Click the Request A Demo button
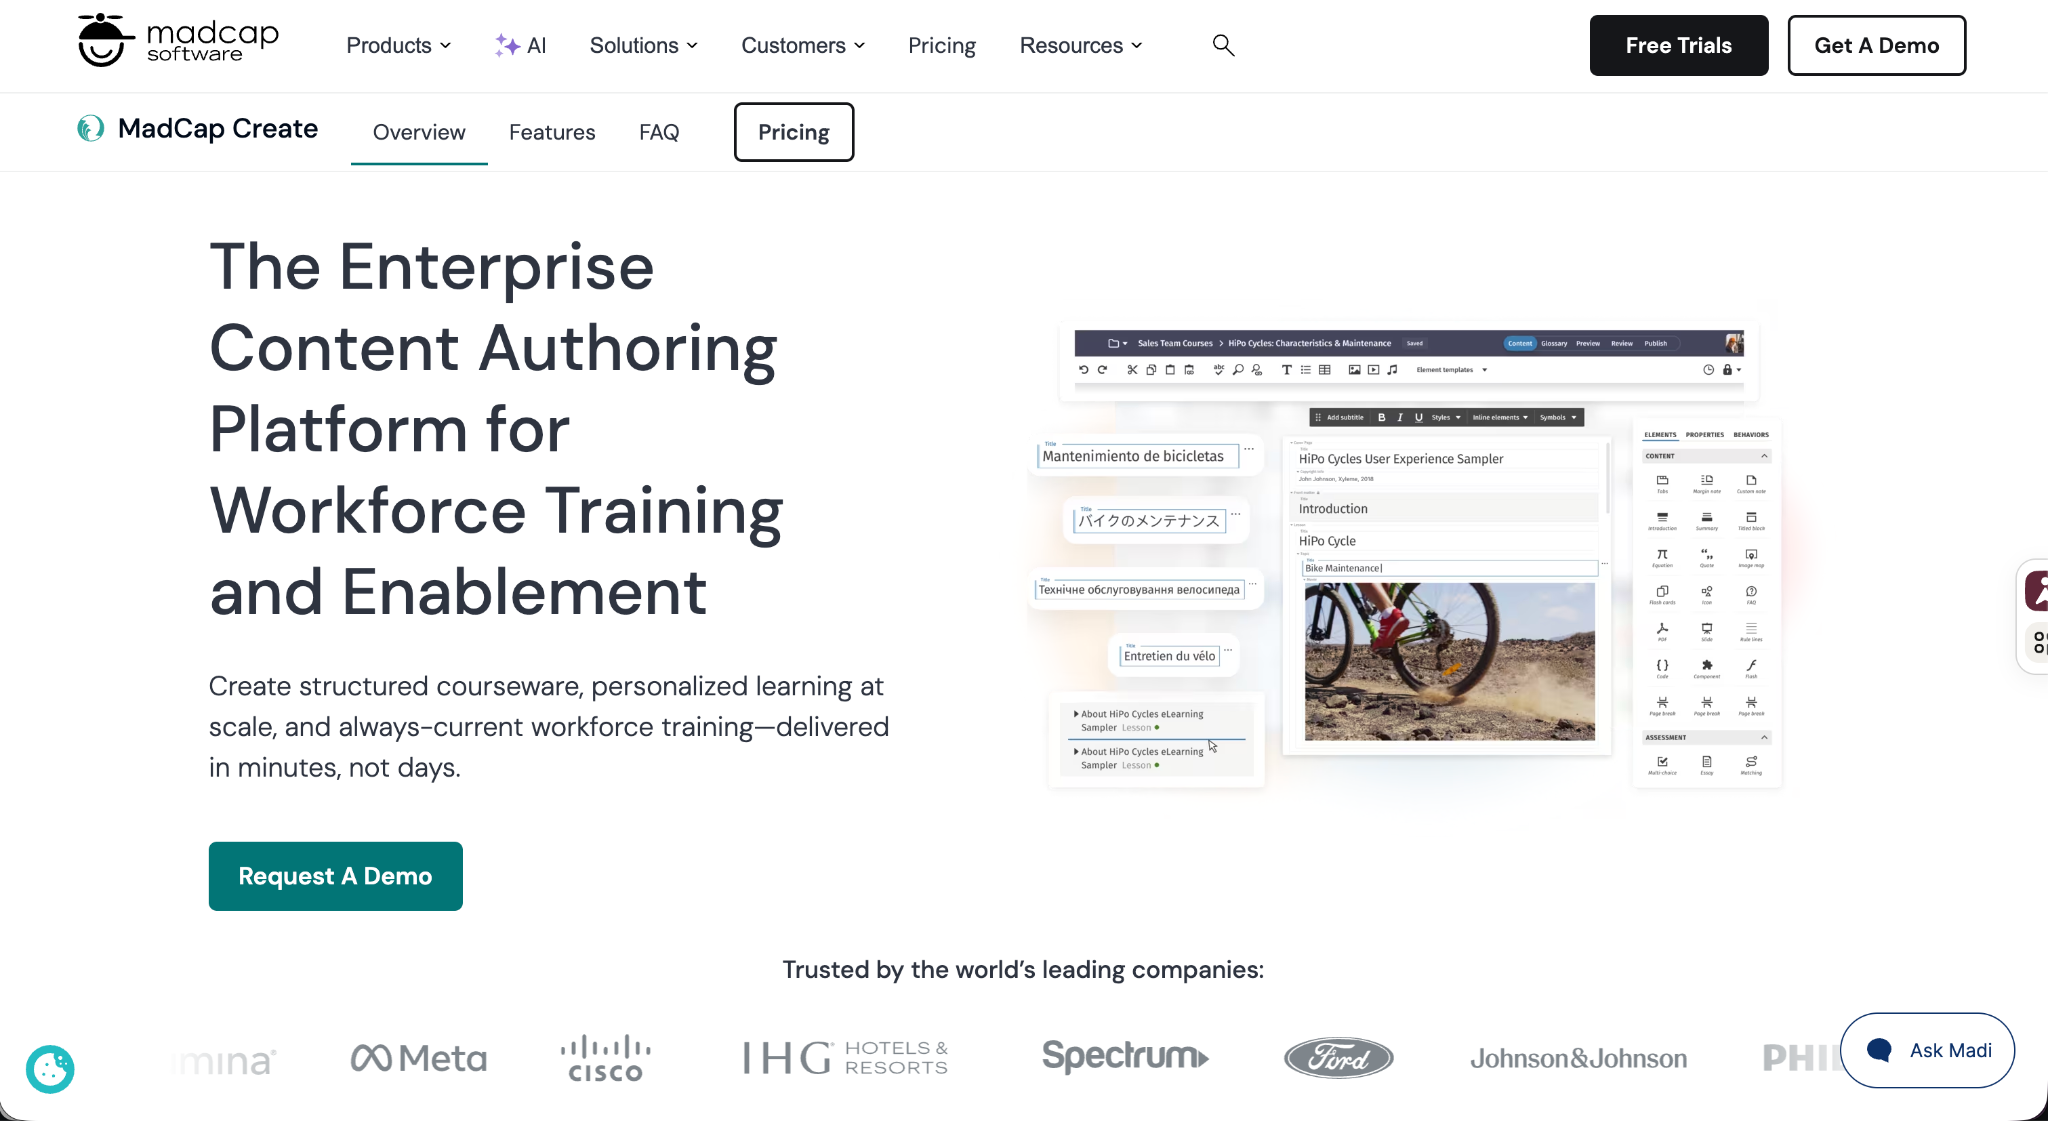 pyautogui.click(x=336, y=876)
